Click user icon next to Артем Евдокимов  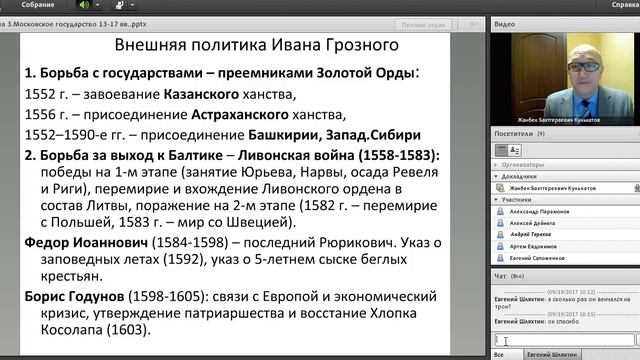[500, 247]
